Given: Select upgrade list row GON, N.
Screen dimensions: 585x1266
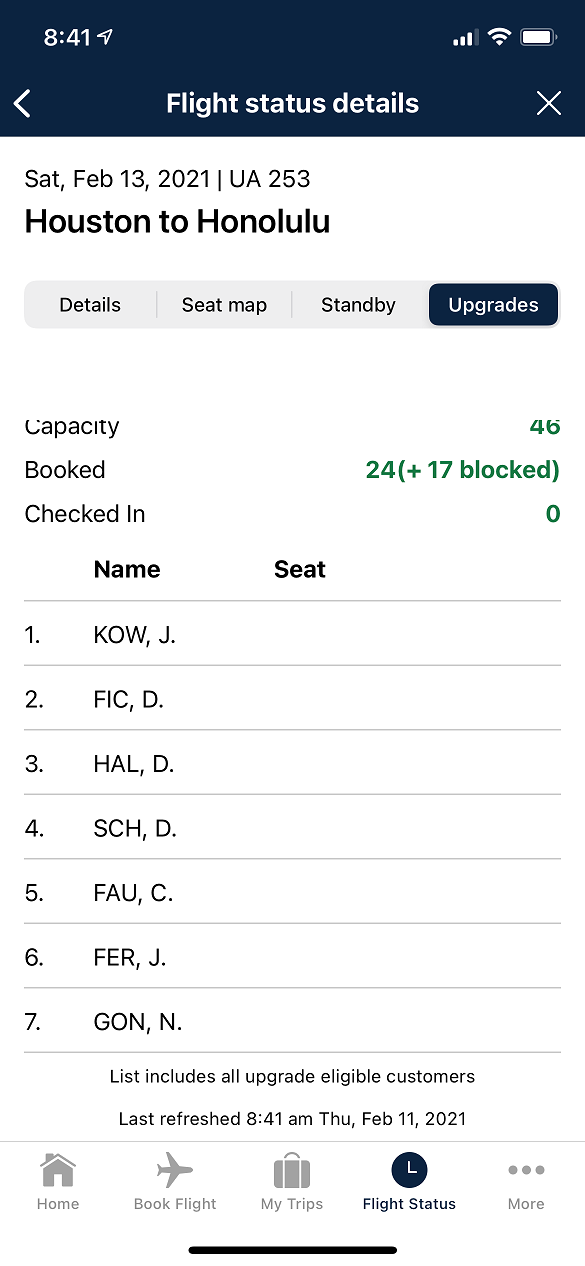Looking at the screenshot, I should pos(292,1021).
